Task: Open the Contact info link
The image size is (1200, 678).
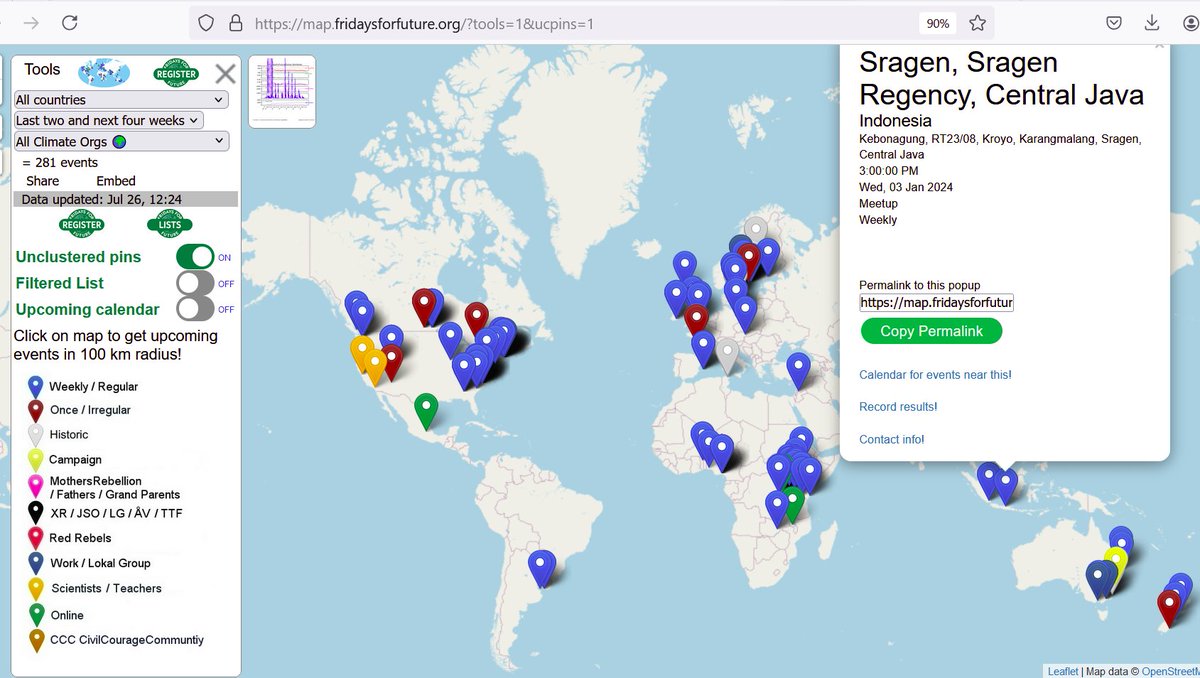Action: (891, 440)
